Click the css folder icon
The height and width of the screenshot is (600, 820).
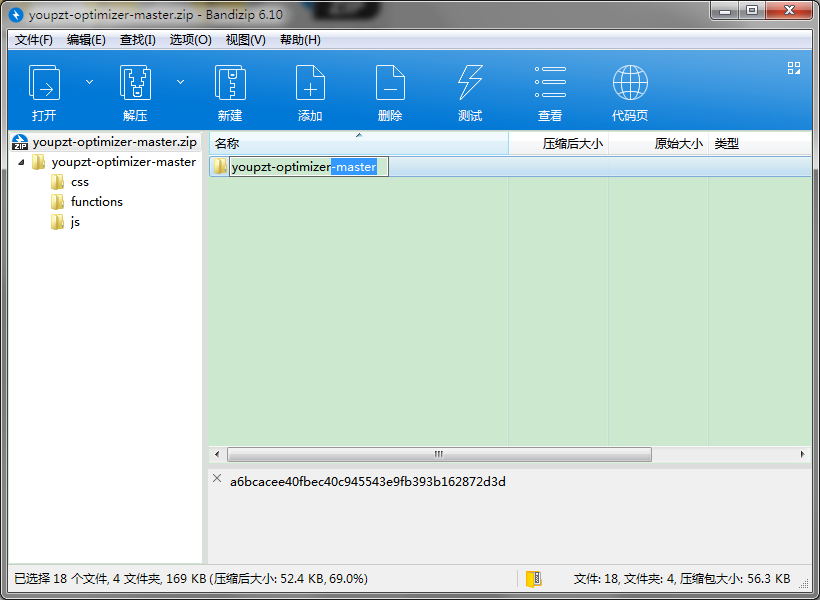coord(57,182)
